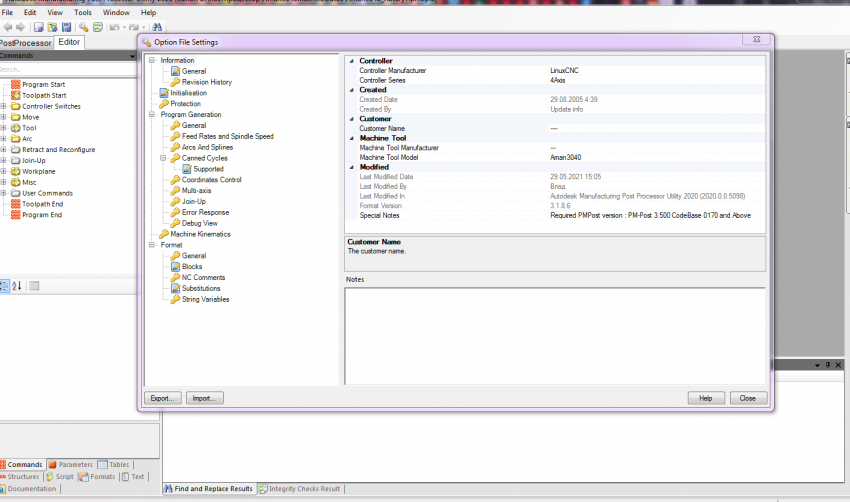The image size is (850, 502).
Task: Select the Protection key icon
Action: (x=164, y=104)
